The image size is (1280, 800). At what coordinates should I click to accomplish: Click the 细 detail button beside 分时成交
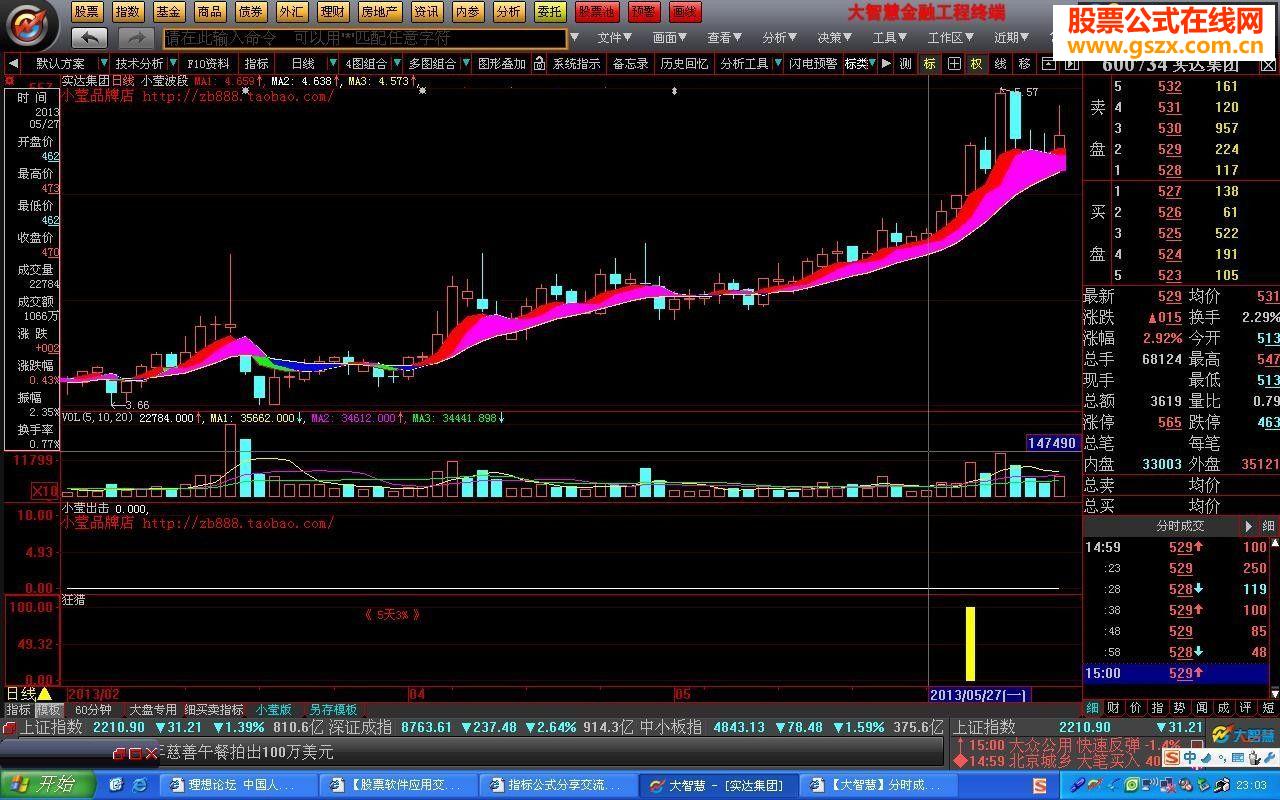click(1269, 526)
